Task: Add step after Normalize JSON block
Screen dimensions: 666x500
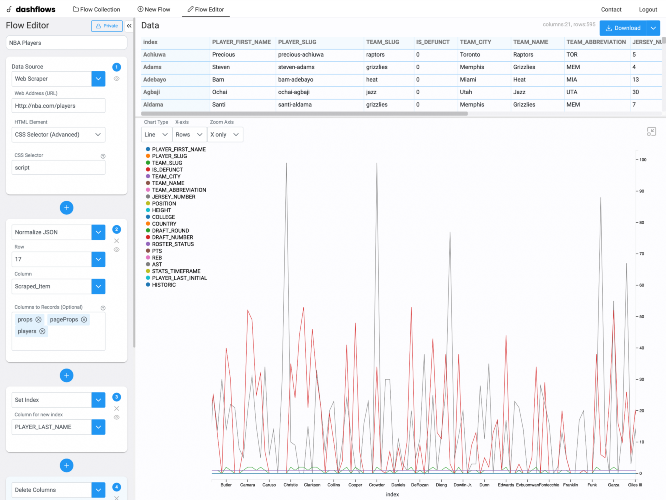Action: 66,376
